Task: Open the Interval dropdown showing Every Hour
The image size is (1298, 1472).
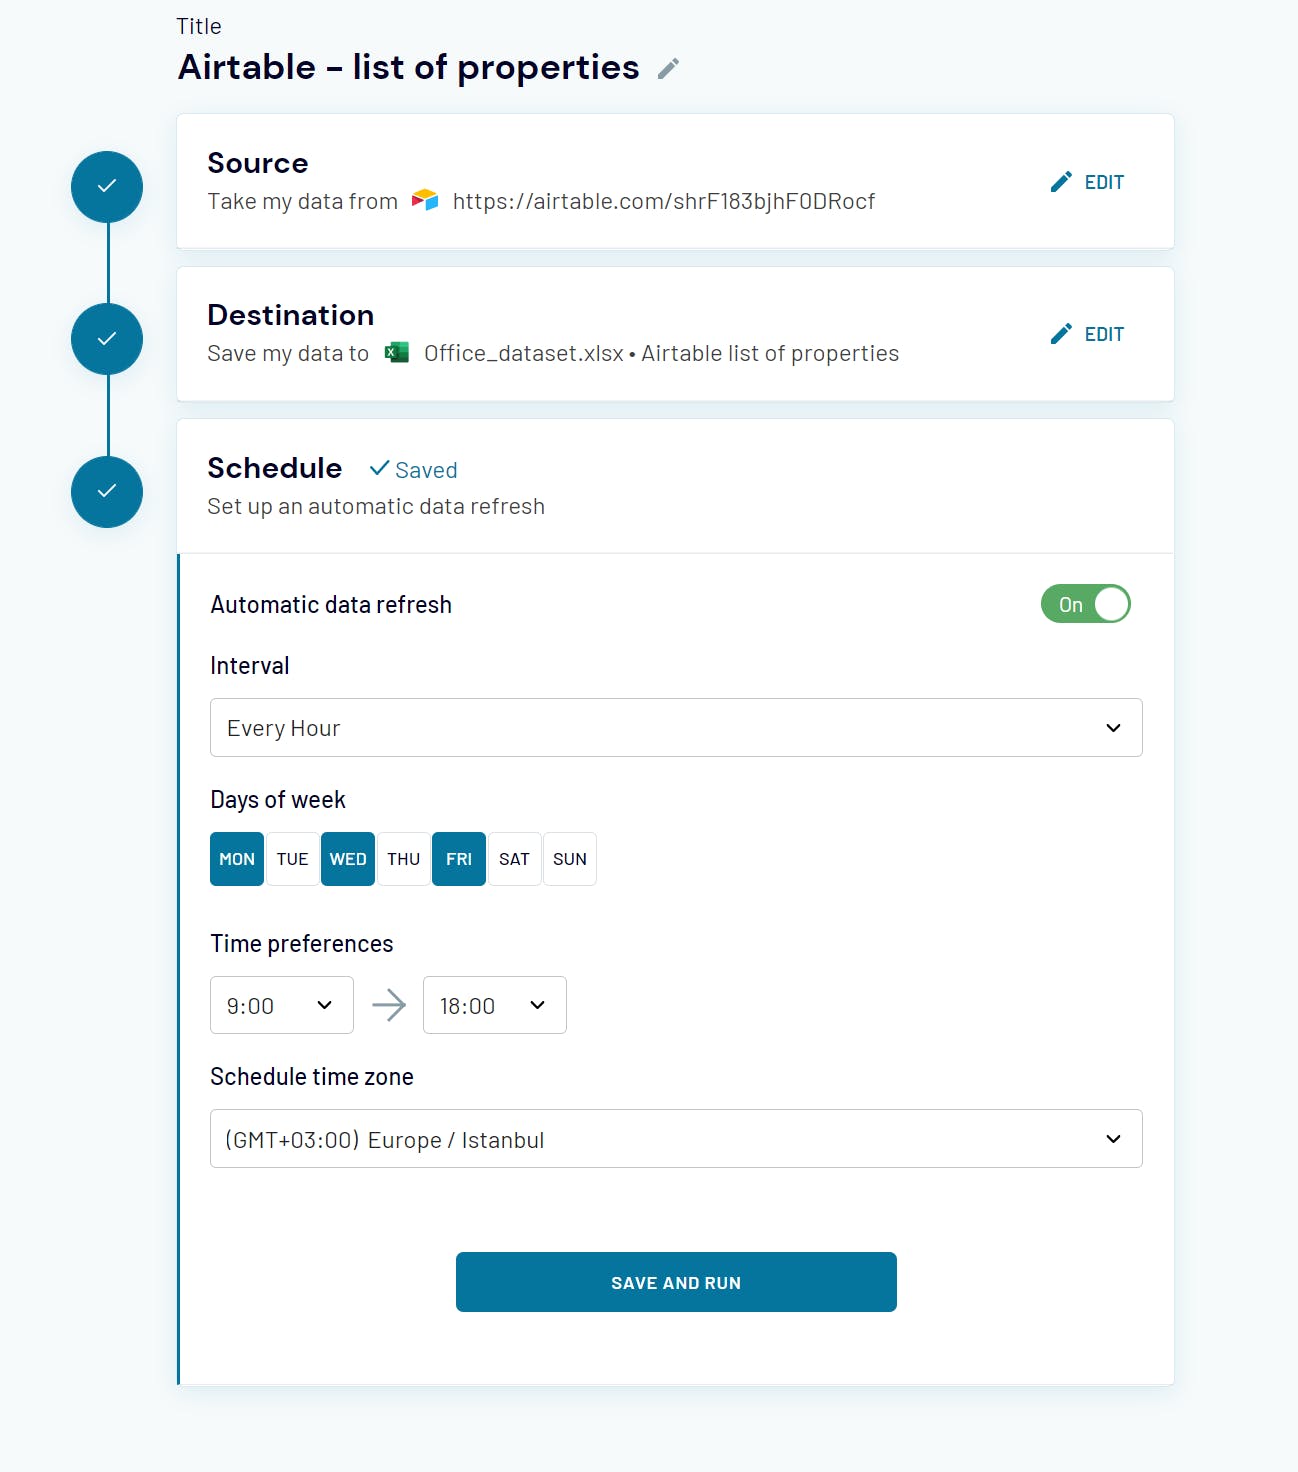Action: [x=676, y=728]
